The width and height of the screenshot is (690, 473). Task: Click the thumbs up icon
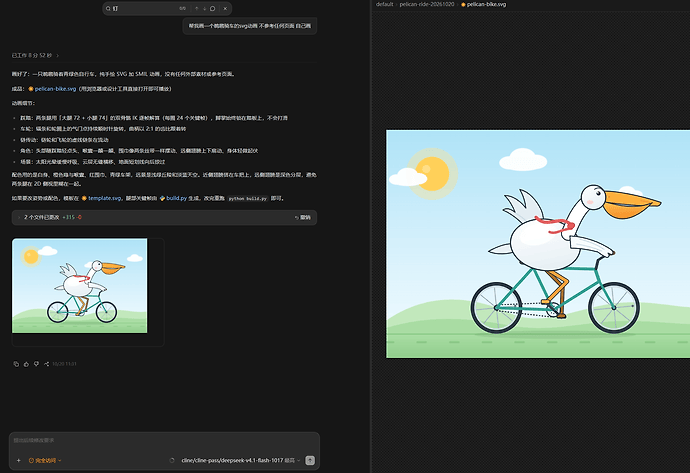tap(26, 364)
